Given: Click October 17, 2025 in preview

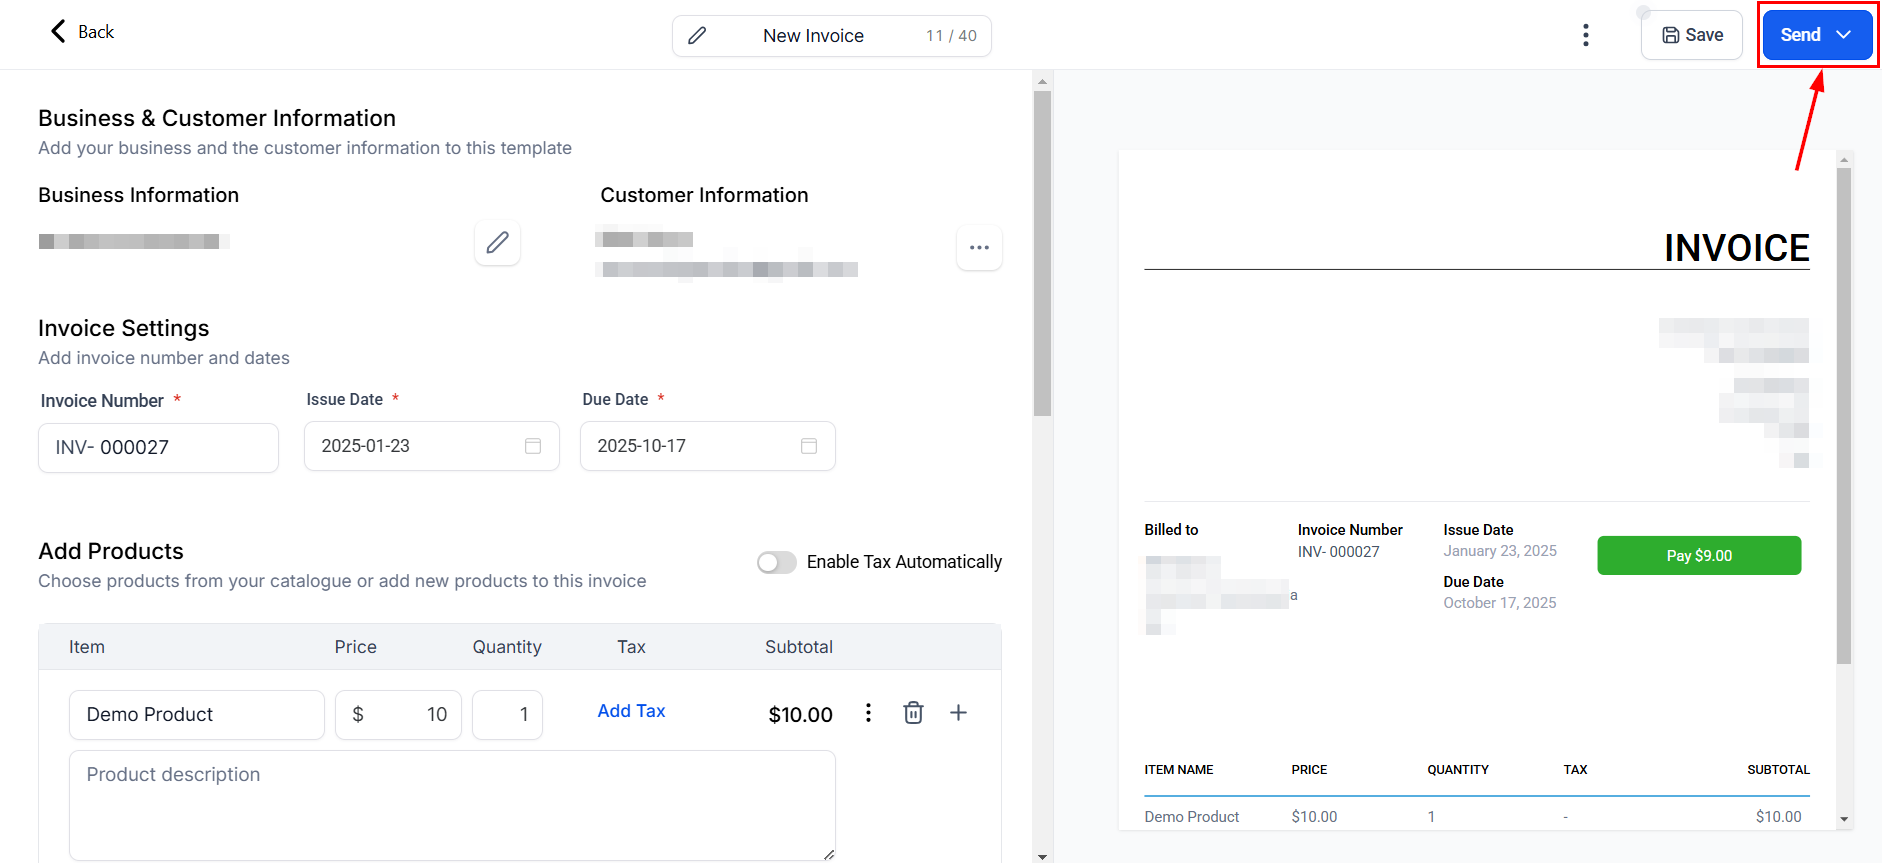Looking at the screenshot, I should tap(1500, 603).
